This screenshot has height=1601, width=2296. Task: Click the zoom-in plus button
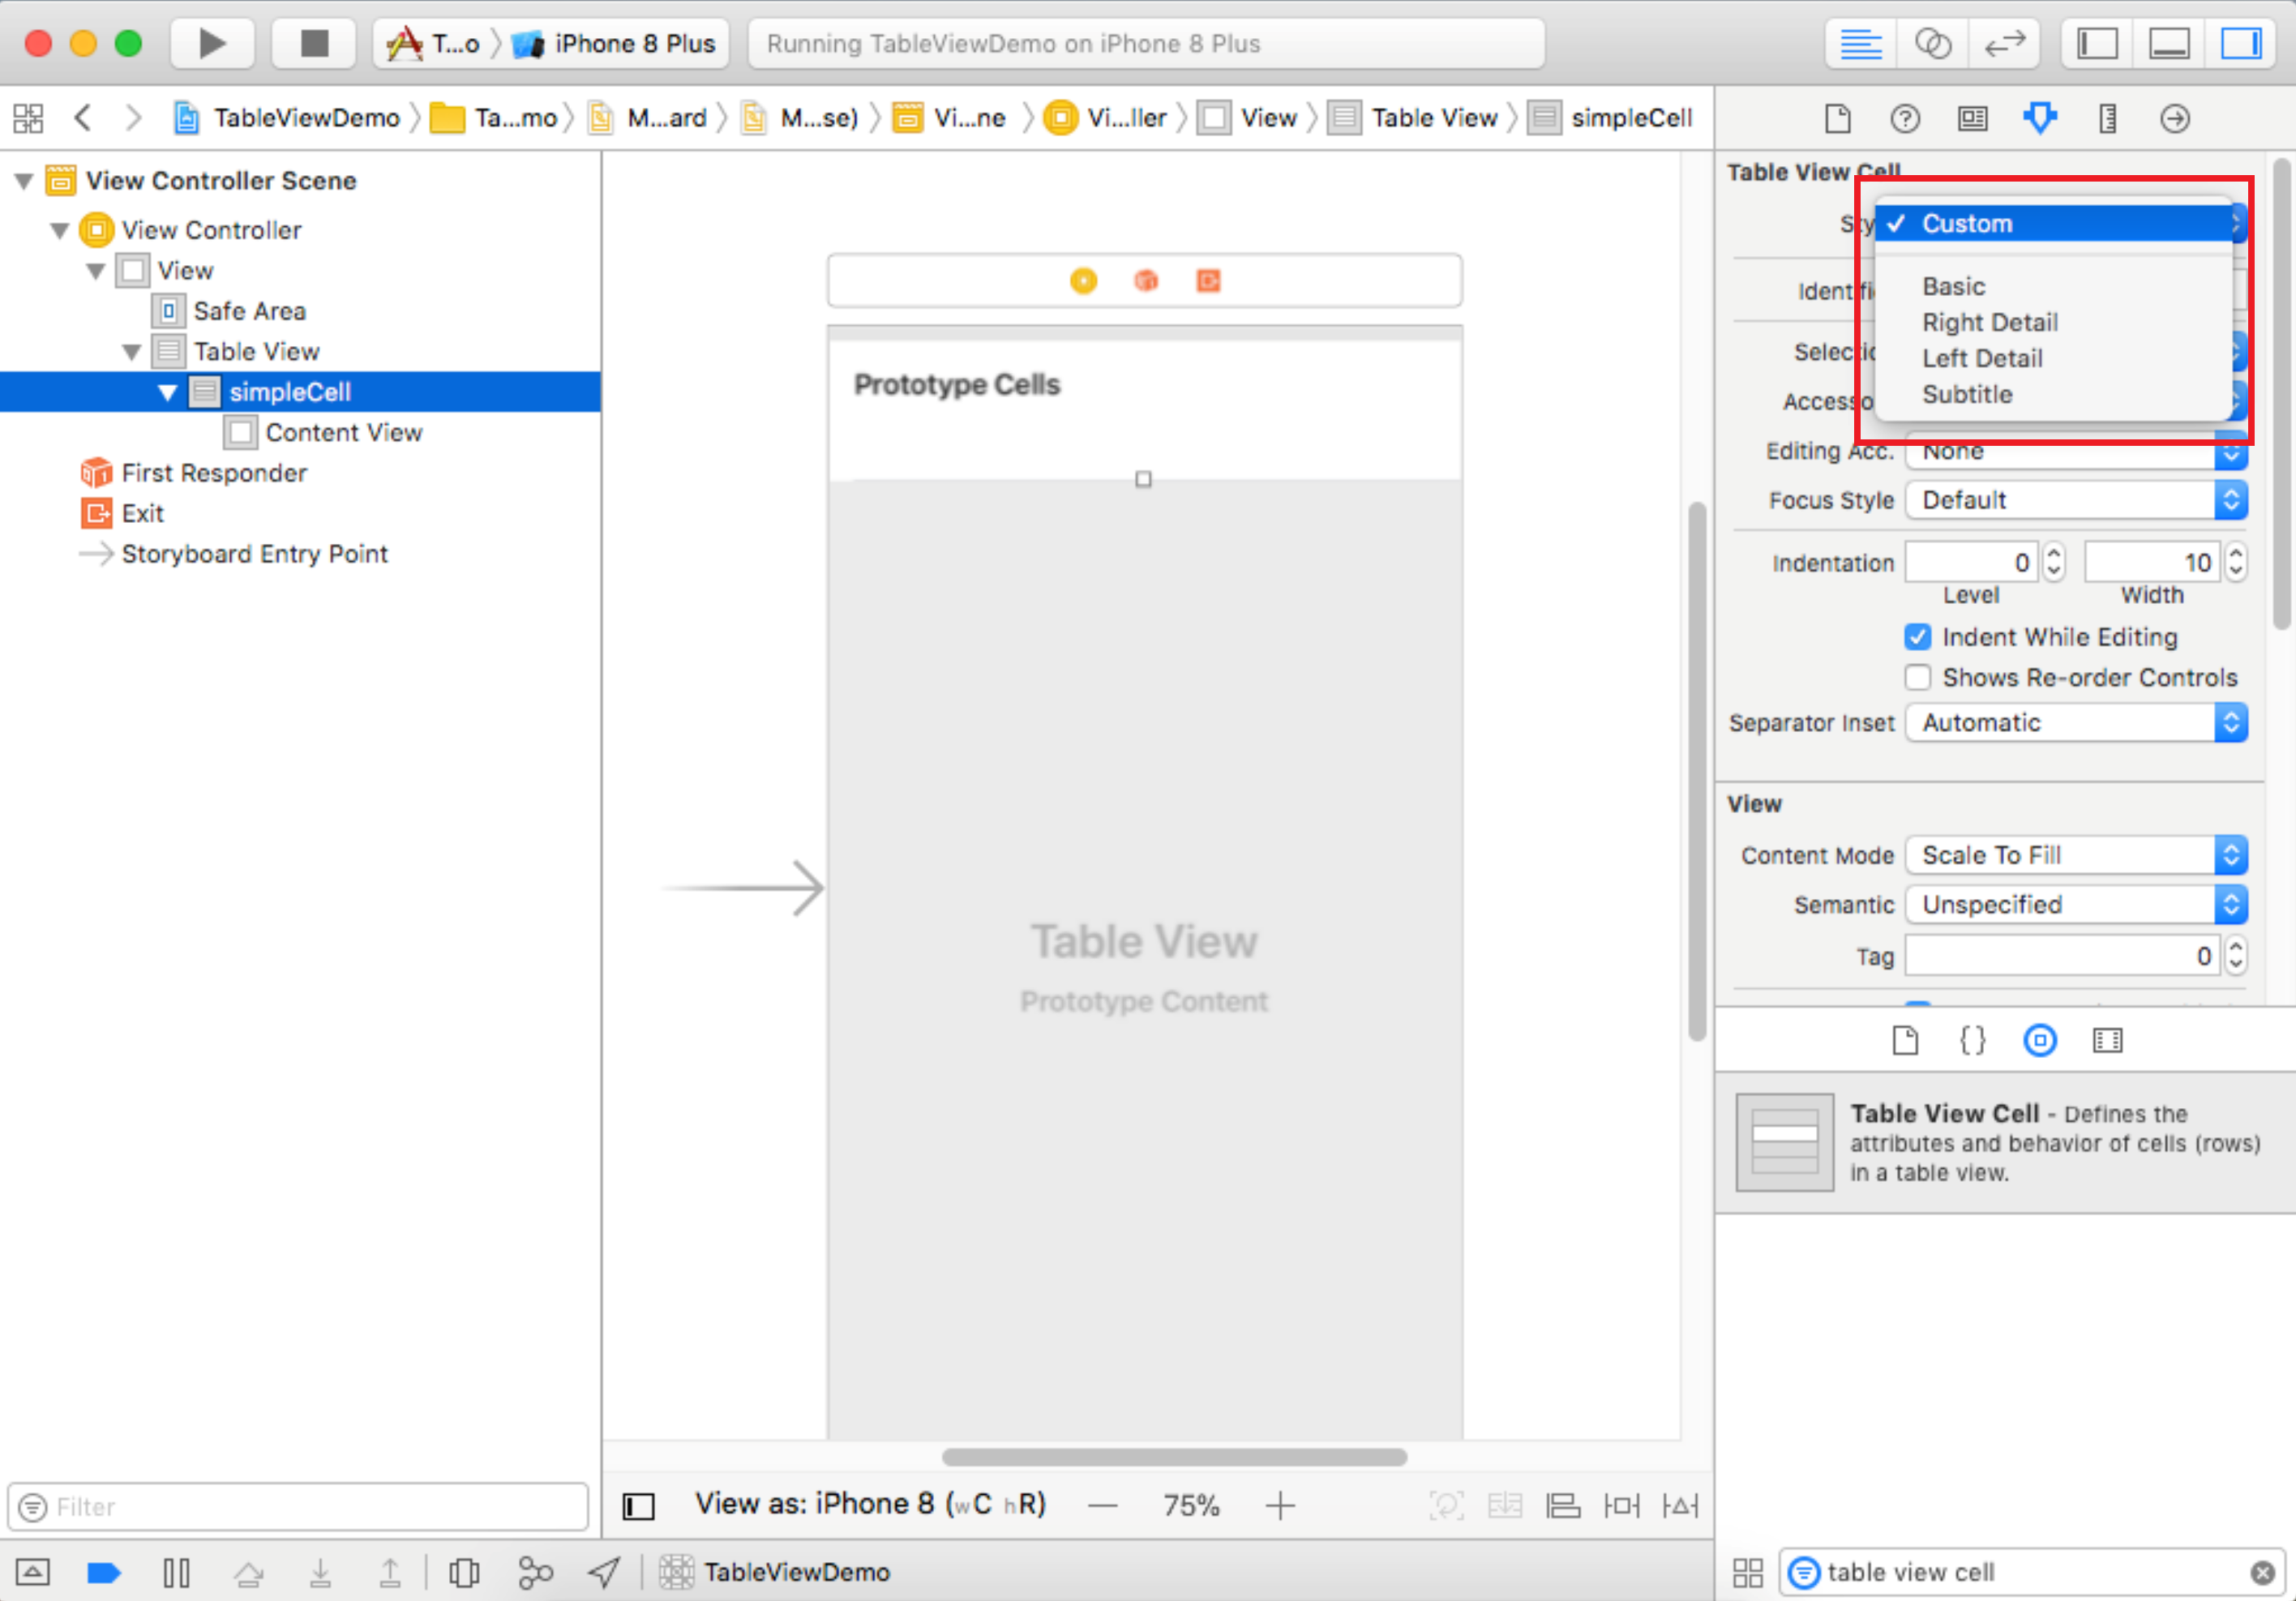click(1279, 1505)
